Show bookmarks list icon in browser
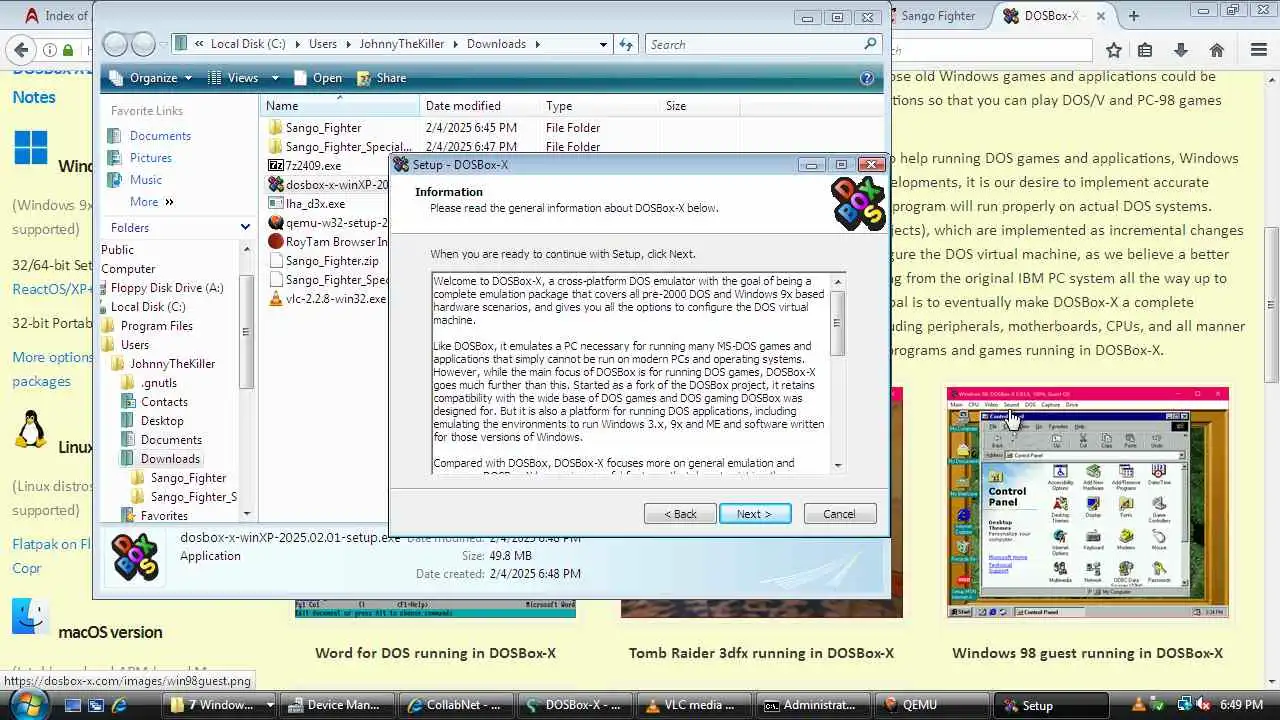 pyautogui.click(x=1146, y=50)
